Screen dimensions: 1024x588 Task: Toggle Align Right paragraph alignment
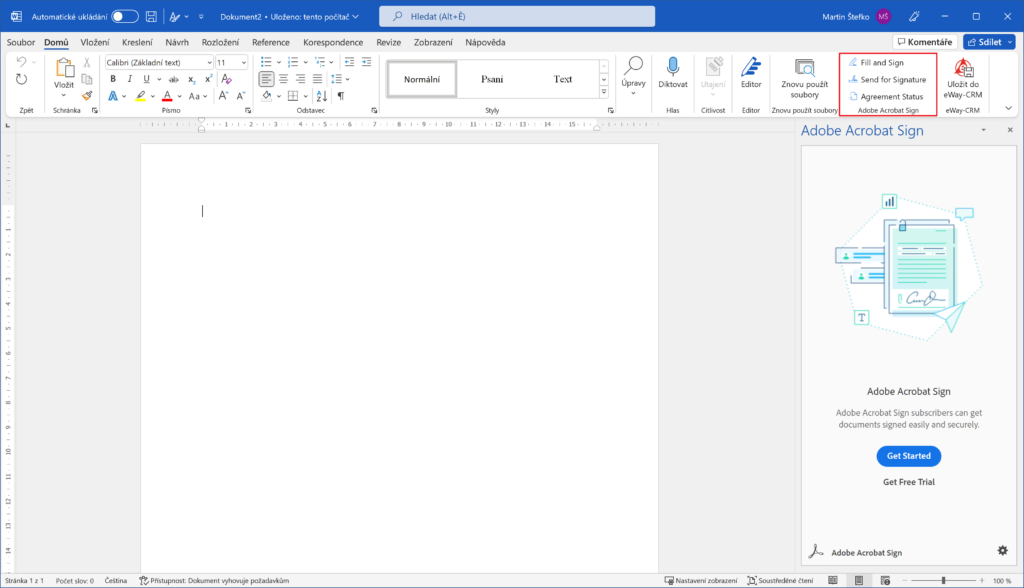tap(300, 79)
